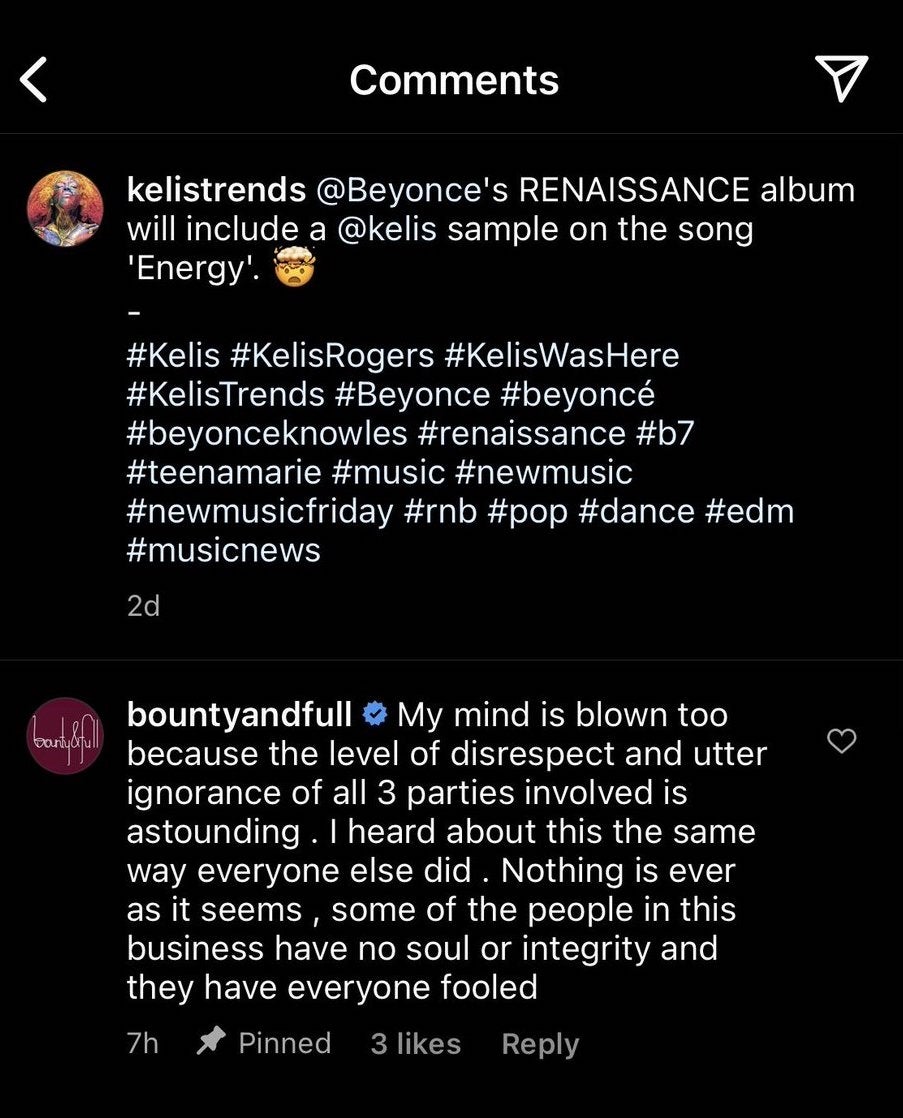Reply to the bountyandfull comment
903x1118 pixels.
pos(540,1044)
